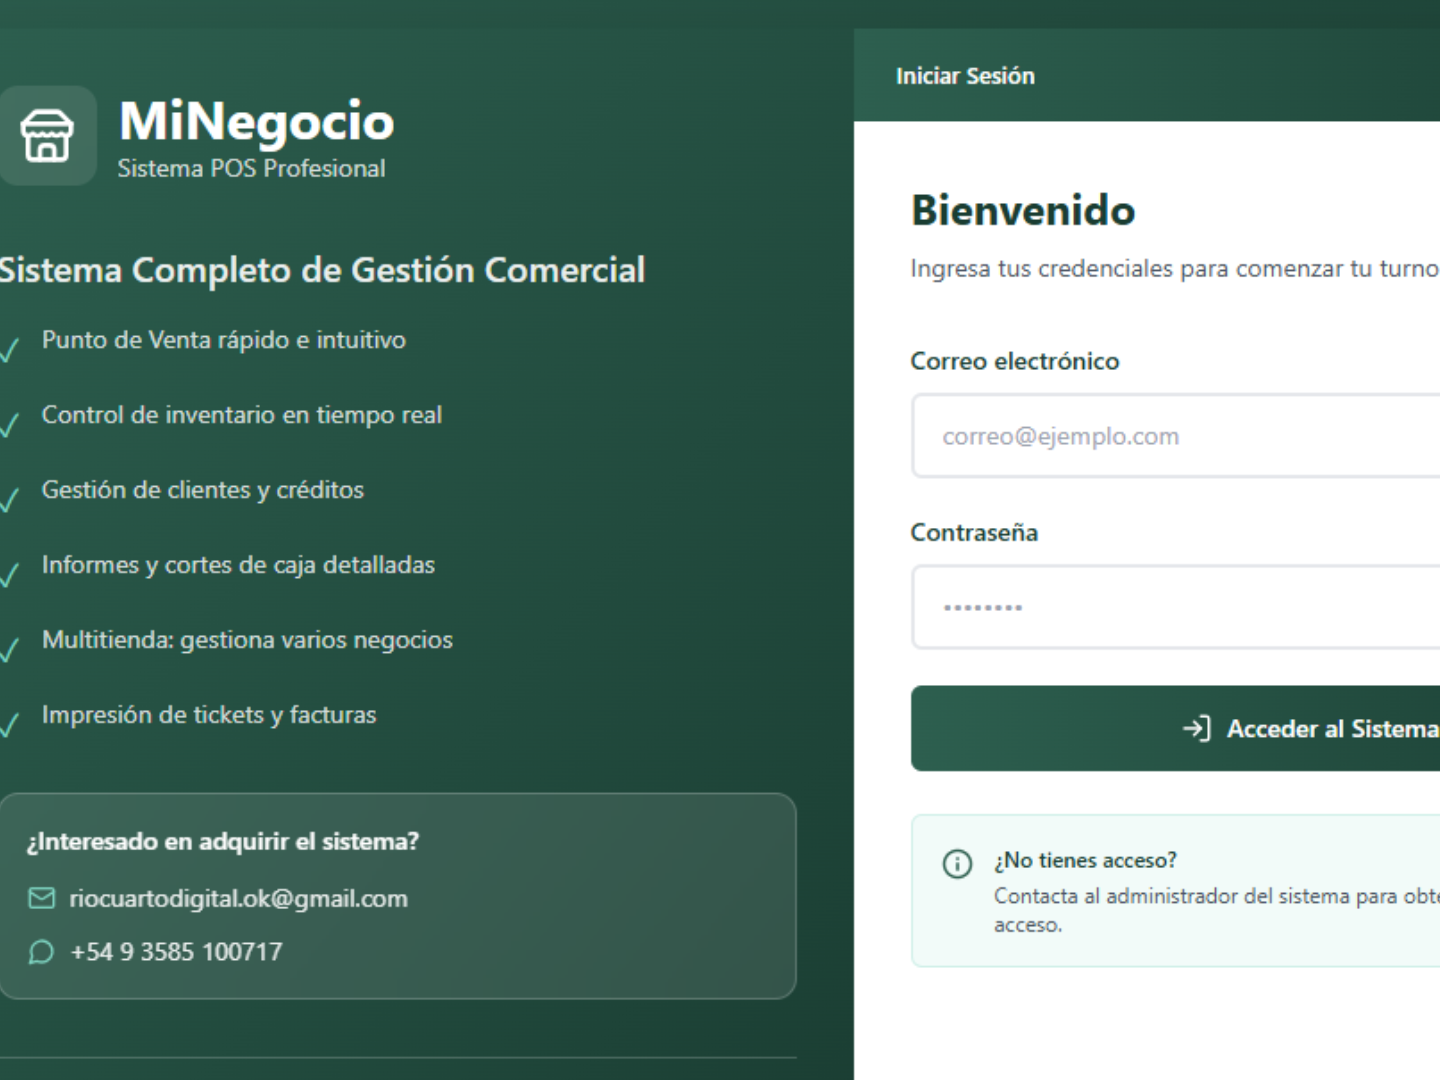Click the Correo electrónico label
The image size is (1440, 1080).
click(1015, 361)
